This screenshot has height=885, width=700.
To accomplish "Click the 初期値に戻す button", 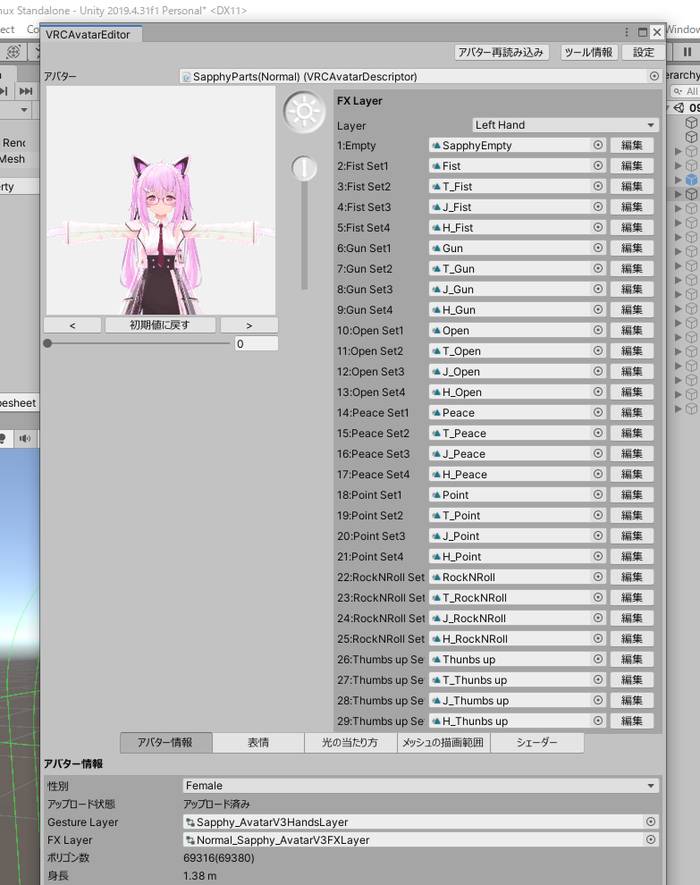I will [x=160, y=325].
